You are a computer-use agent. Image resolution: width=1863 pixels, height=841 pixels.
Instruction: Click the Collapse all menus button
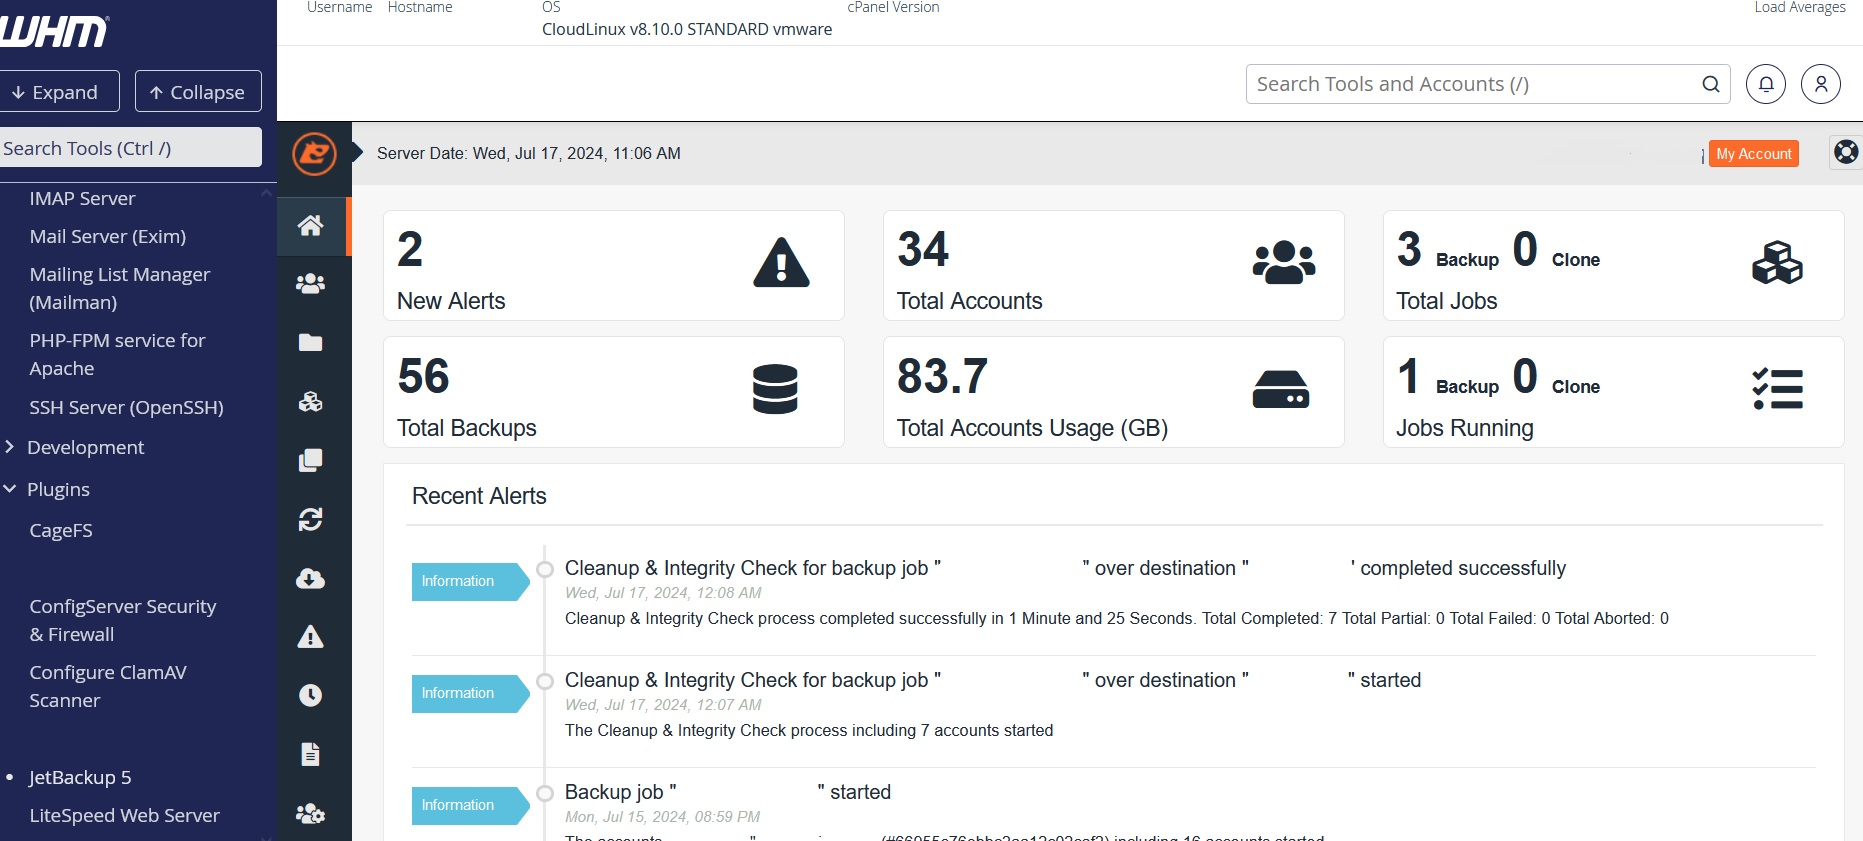[198, 92]
